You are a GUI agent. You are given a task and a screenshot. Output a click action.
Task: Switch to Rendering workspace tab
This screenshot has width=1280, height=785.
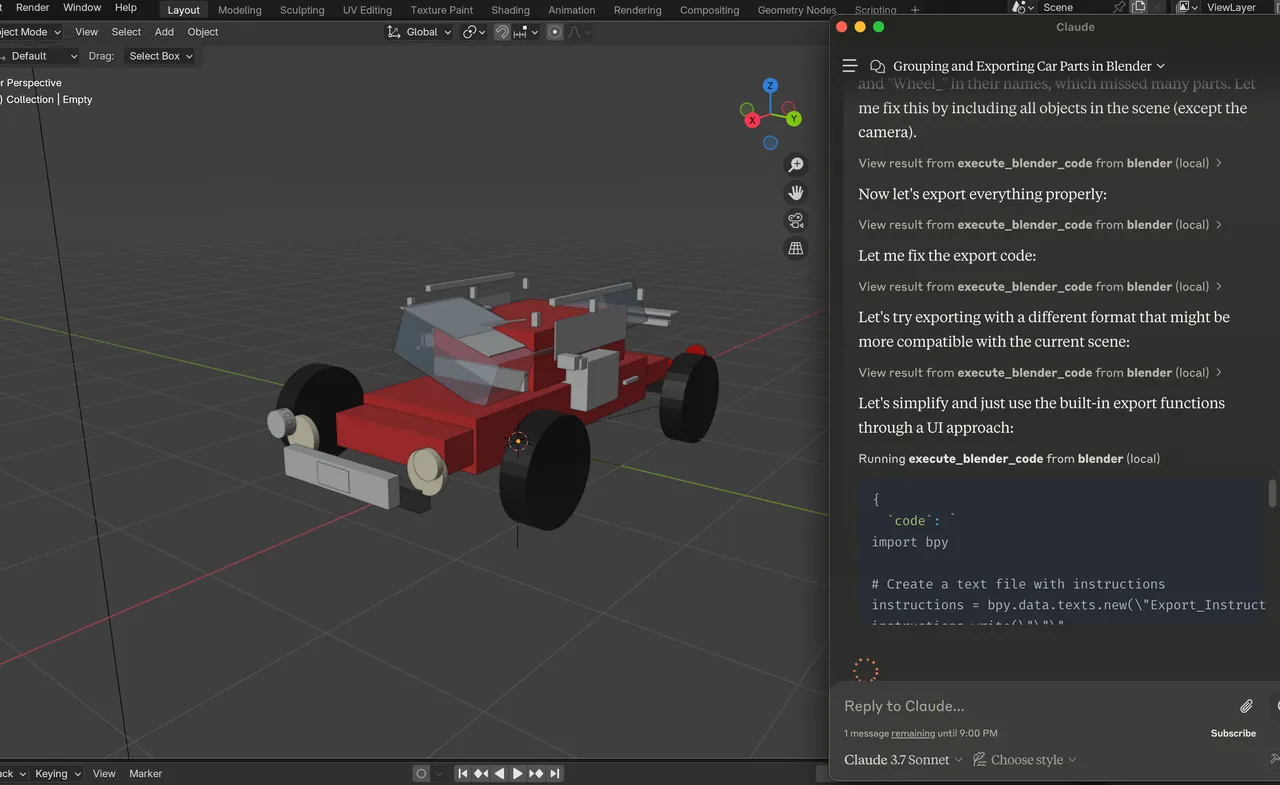[638, 10]
